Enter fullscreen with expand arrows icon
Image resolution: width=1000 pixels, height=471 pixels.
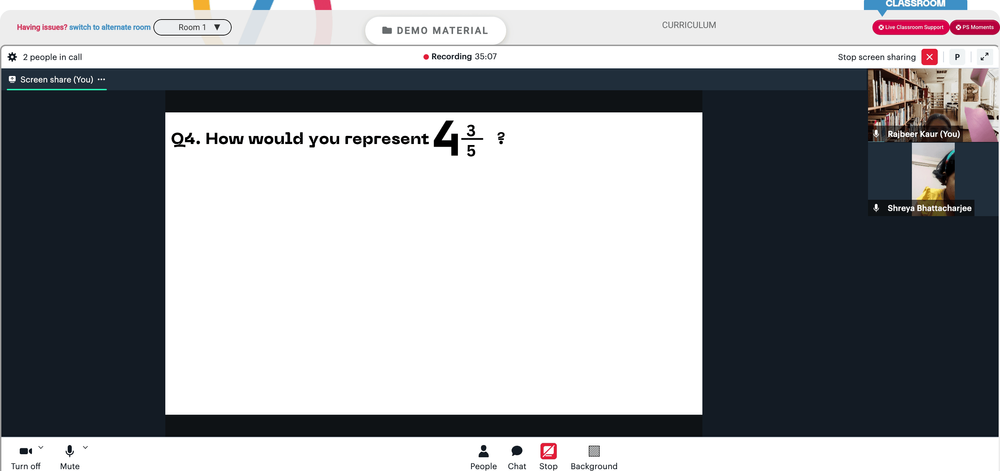[985, 57]
